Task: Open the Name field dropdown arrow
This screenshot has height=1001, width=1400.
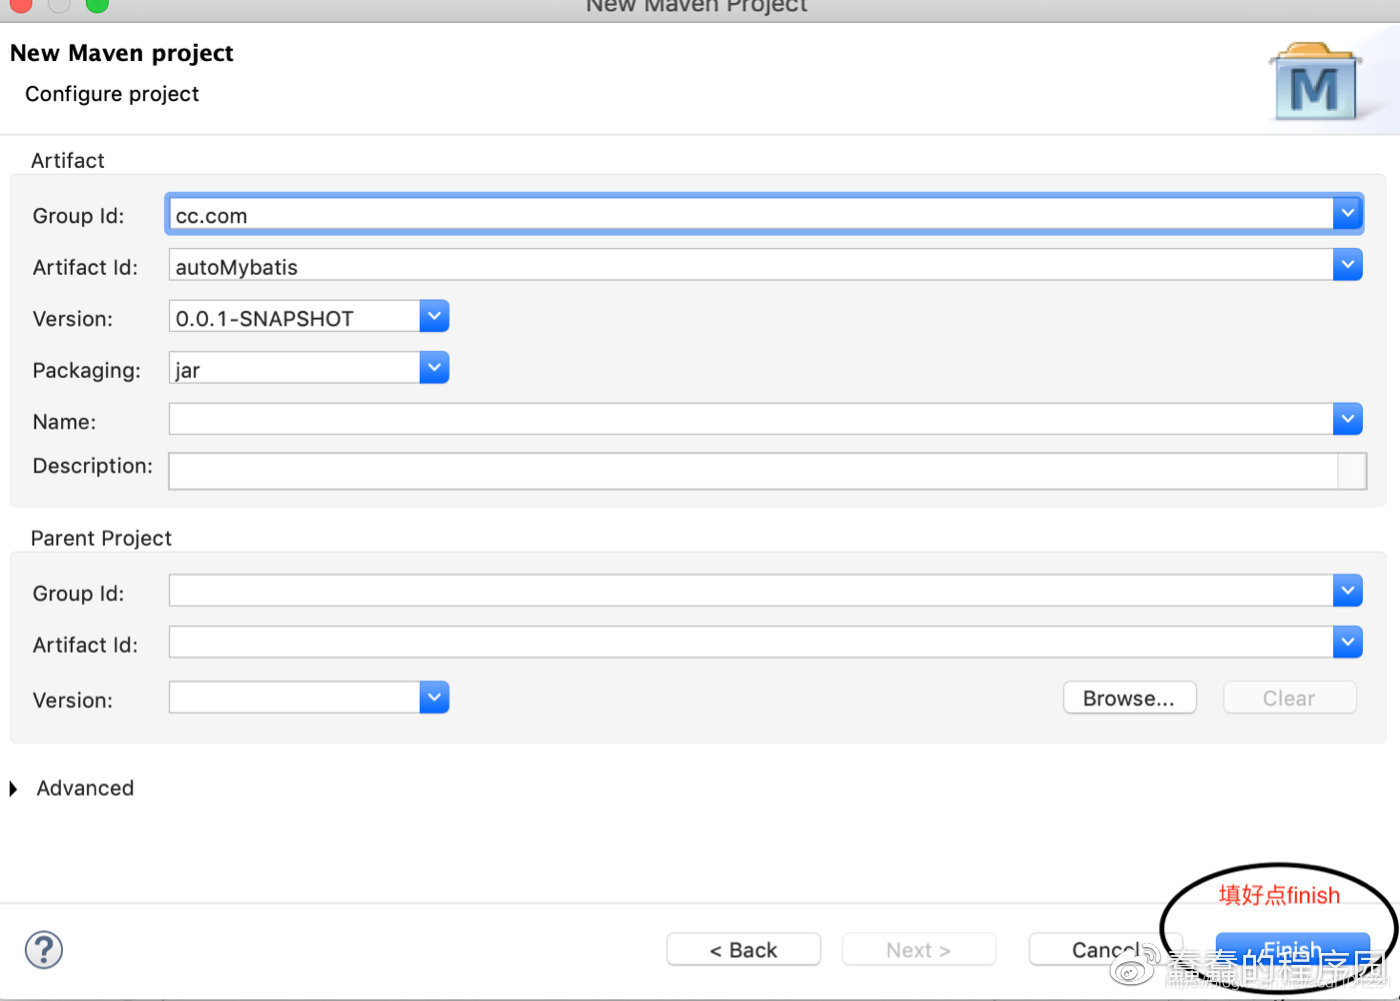Action: (x=1348, y=419)
